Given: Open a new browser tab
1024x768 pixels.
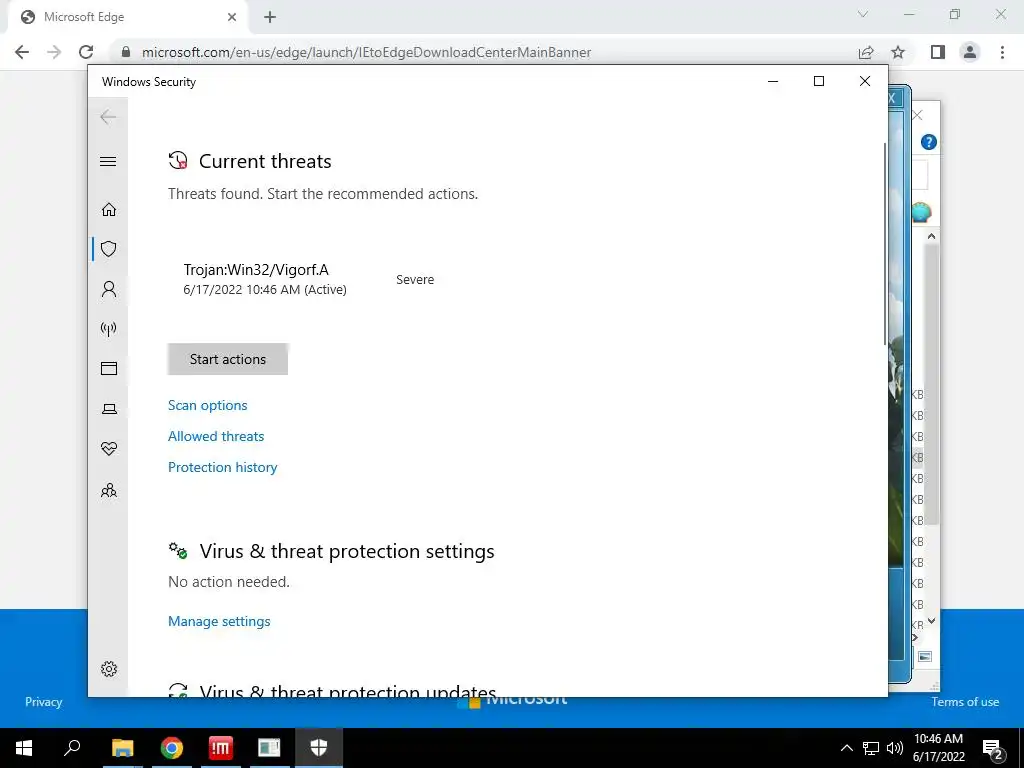Looking at the screenshot, I should pyautogui.click(x=270, y=18).
